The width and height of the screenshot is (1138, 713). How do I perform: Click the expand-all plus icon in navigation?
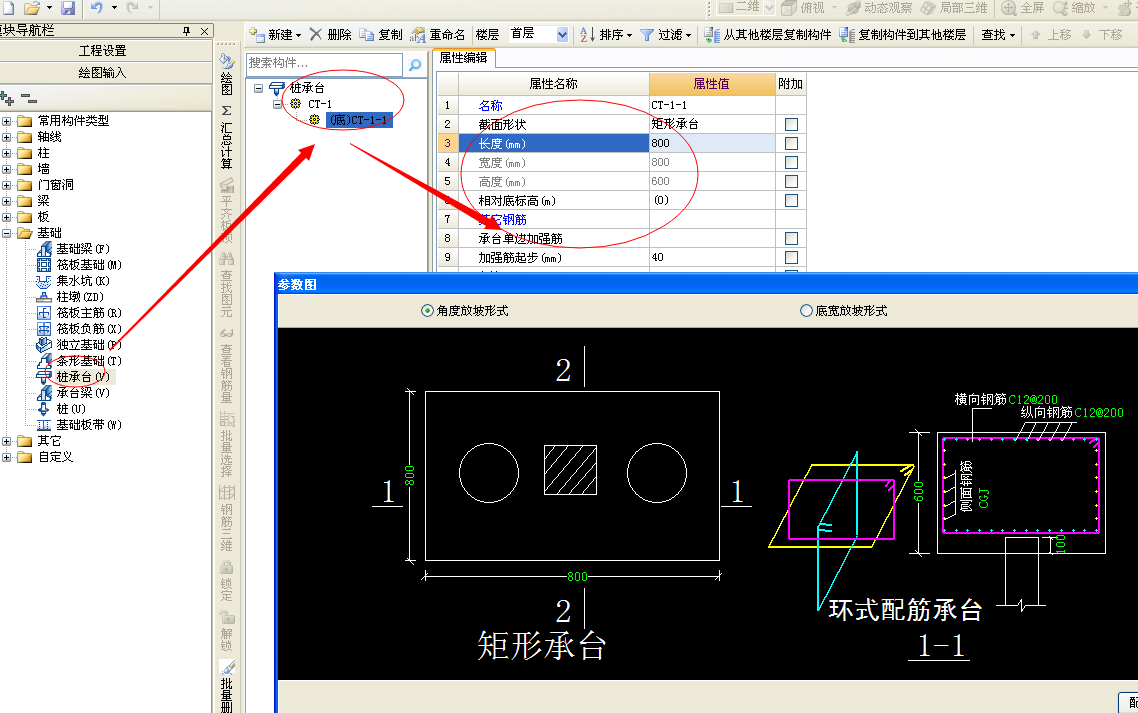click(x=7, y=98)
